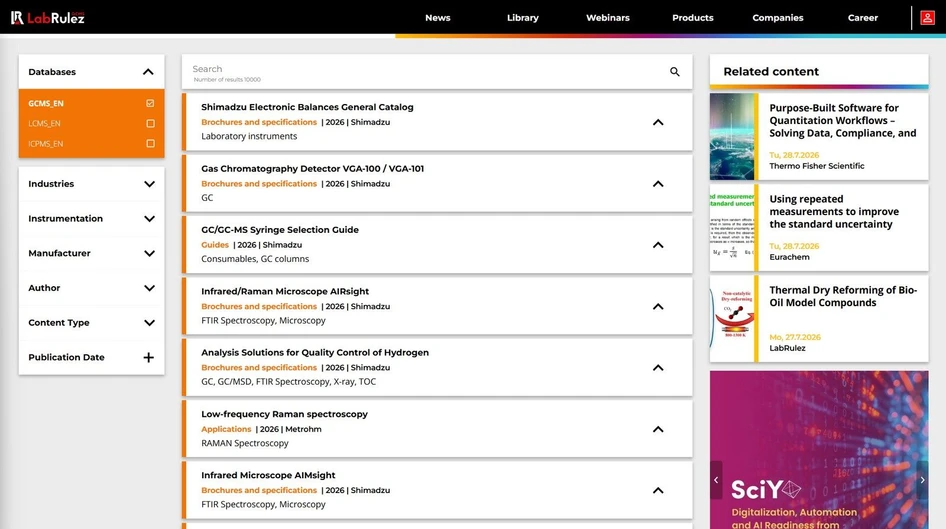Click 'Consumables, GC columns' tag text
Image resolution: width=946 pixels, height=529 pixels.
point(255,259)
